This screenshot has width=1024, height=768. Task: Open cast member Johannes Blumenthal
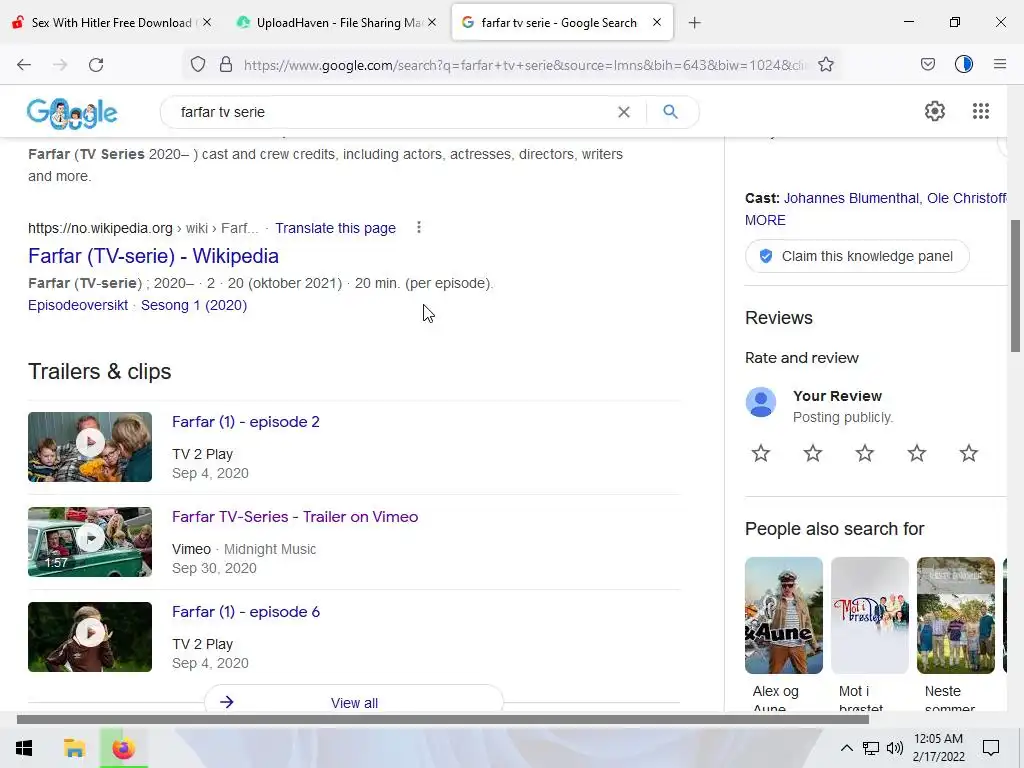[851, 198]
